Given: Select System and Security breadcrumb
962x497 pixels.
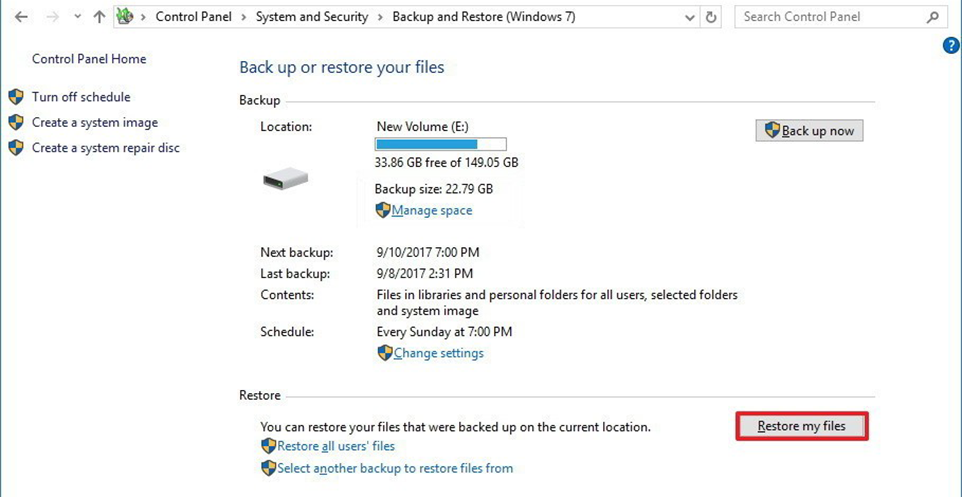Looking at the screenshot, I should click(x=312, y=17).
